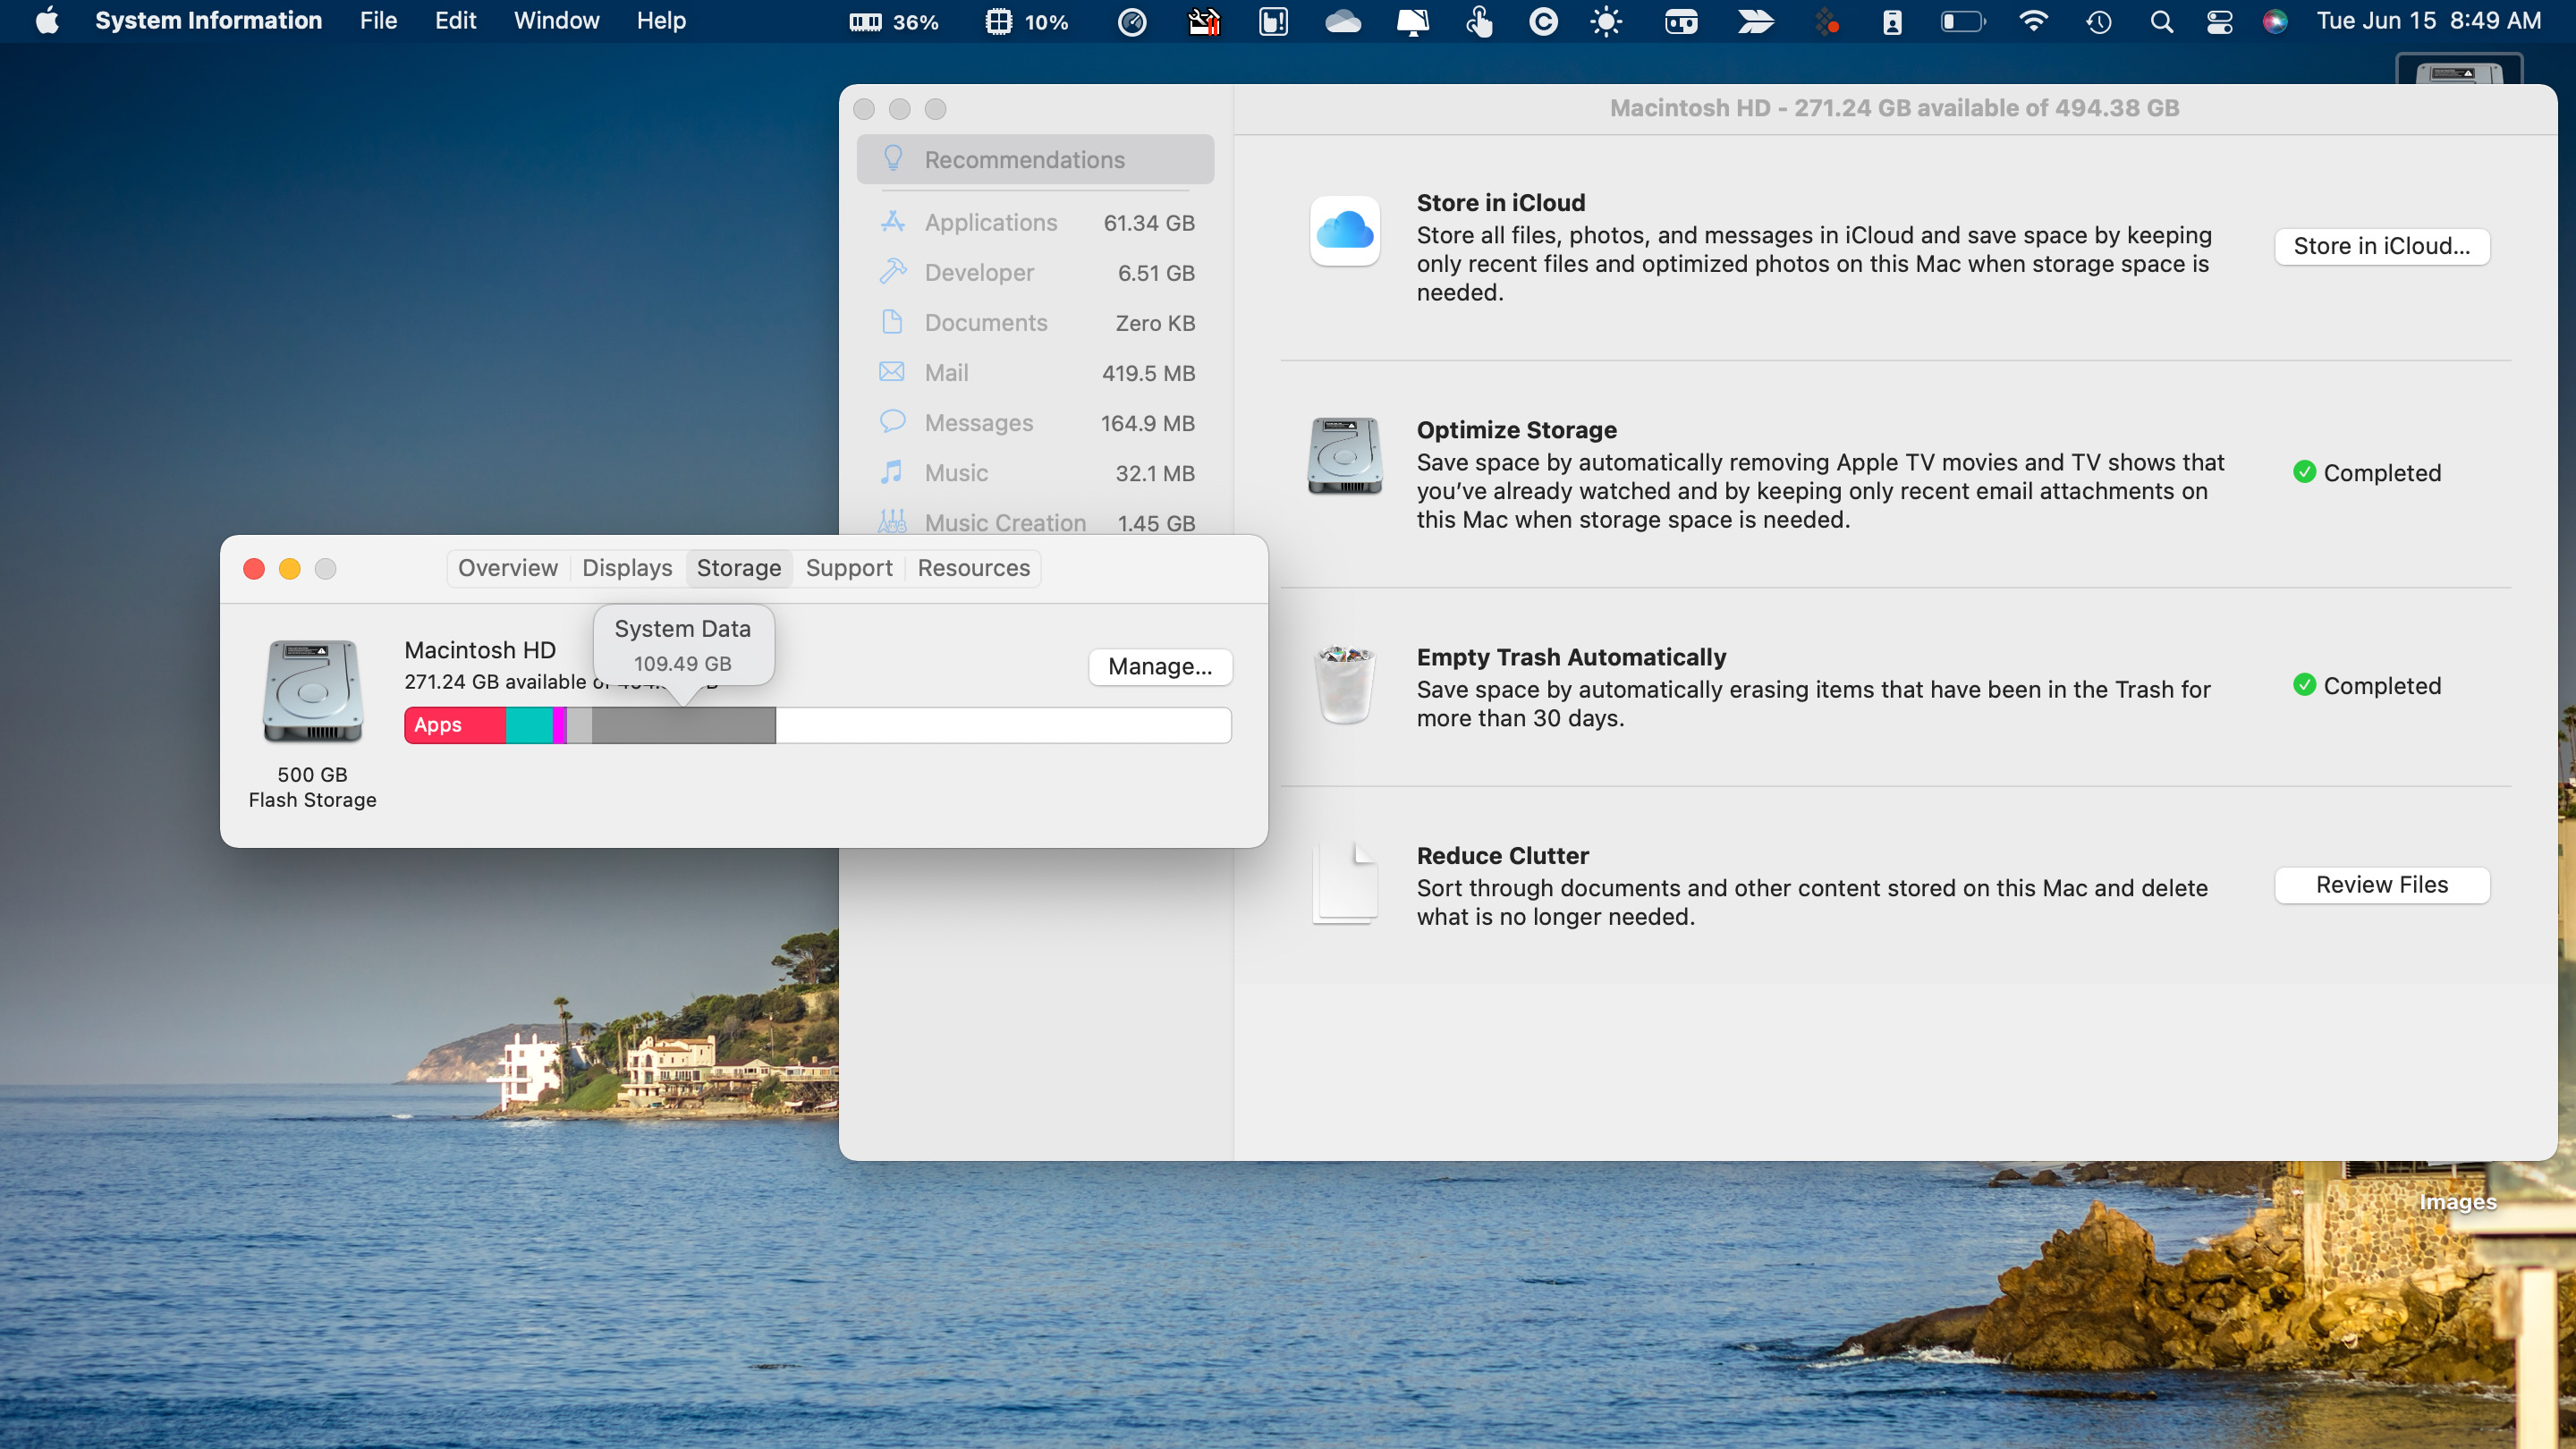This screenshot has width=2576, height=1449.
Task: Click the magenta storage bar segment
Action: click(x=560, y=725)
